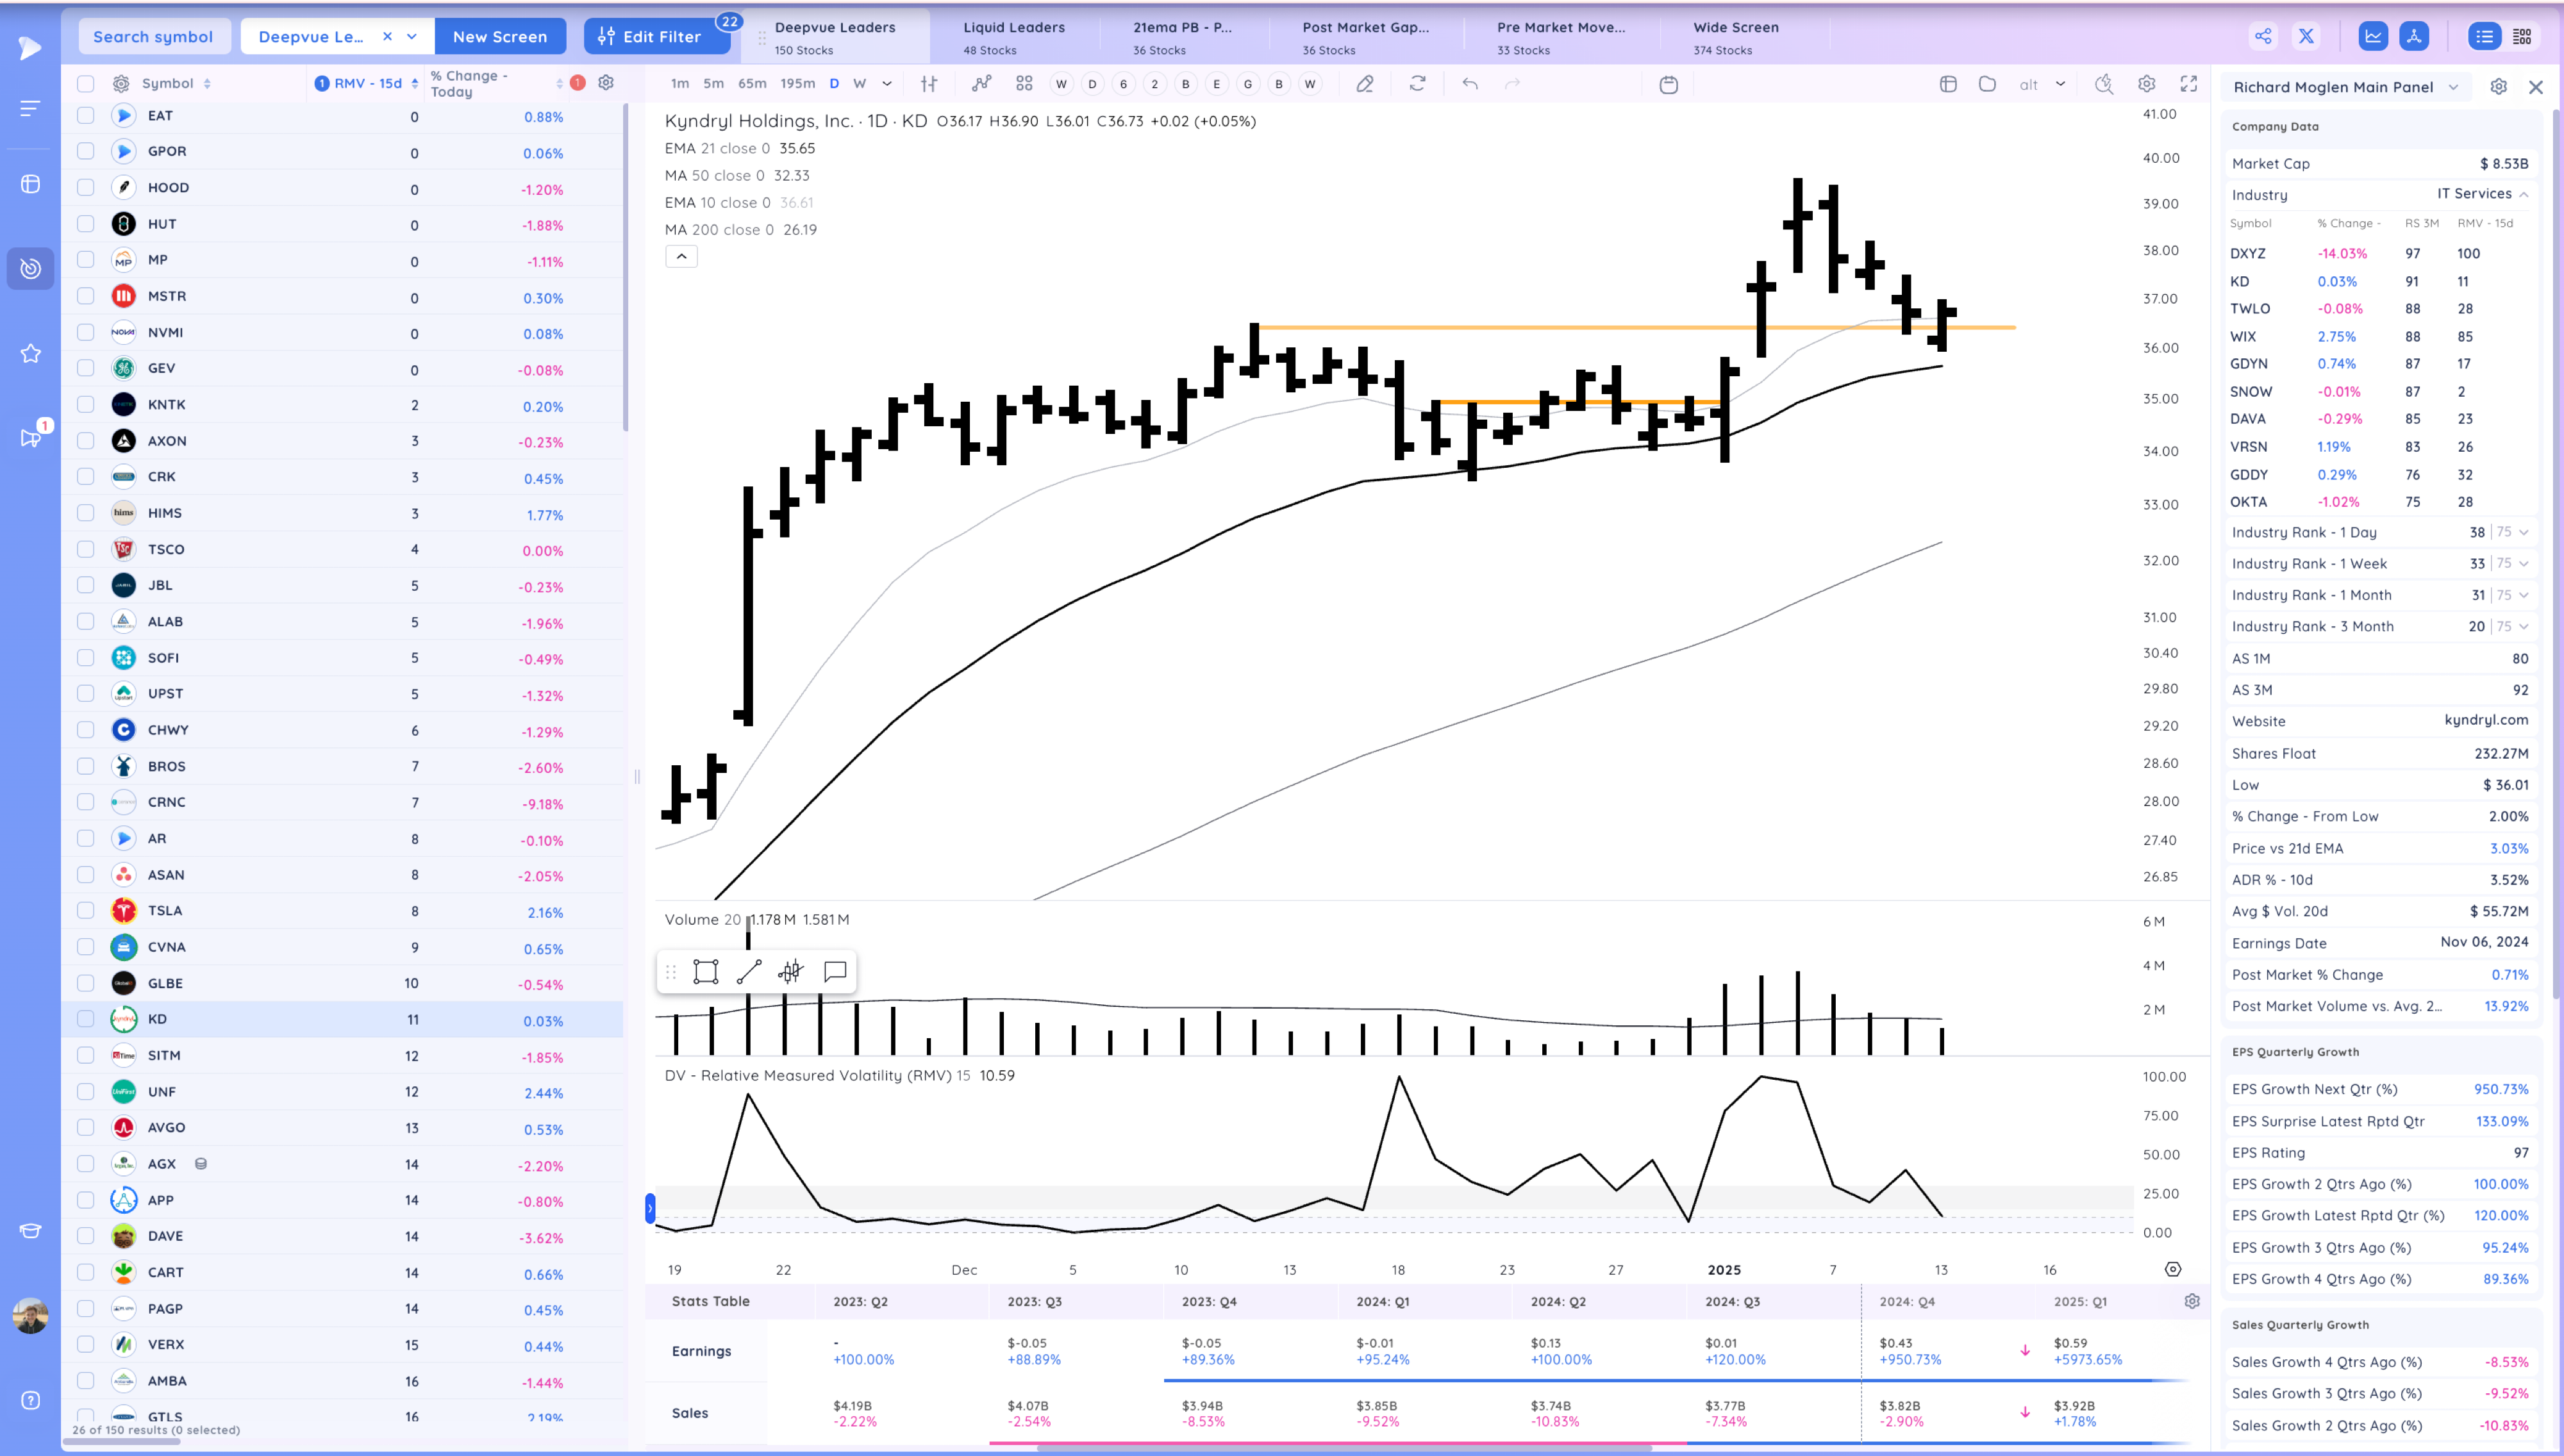This screenshot has height=1456, width=2564.
Task: Open the calendar go-to-date icon
Action: 1668,84
